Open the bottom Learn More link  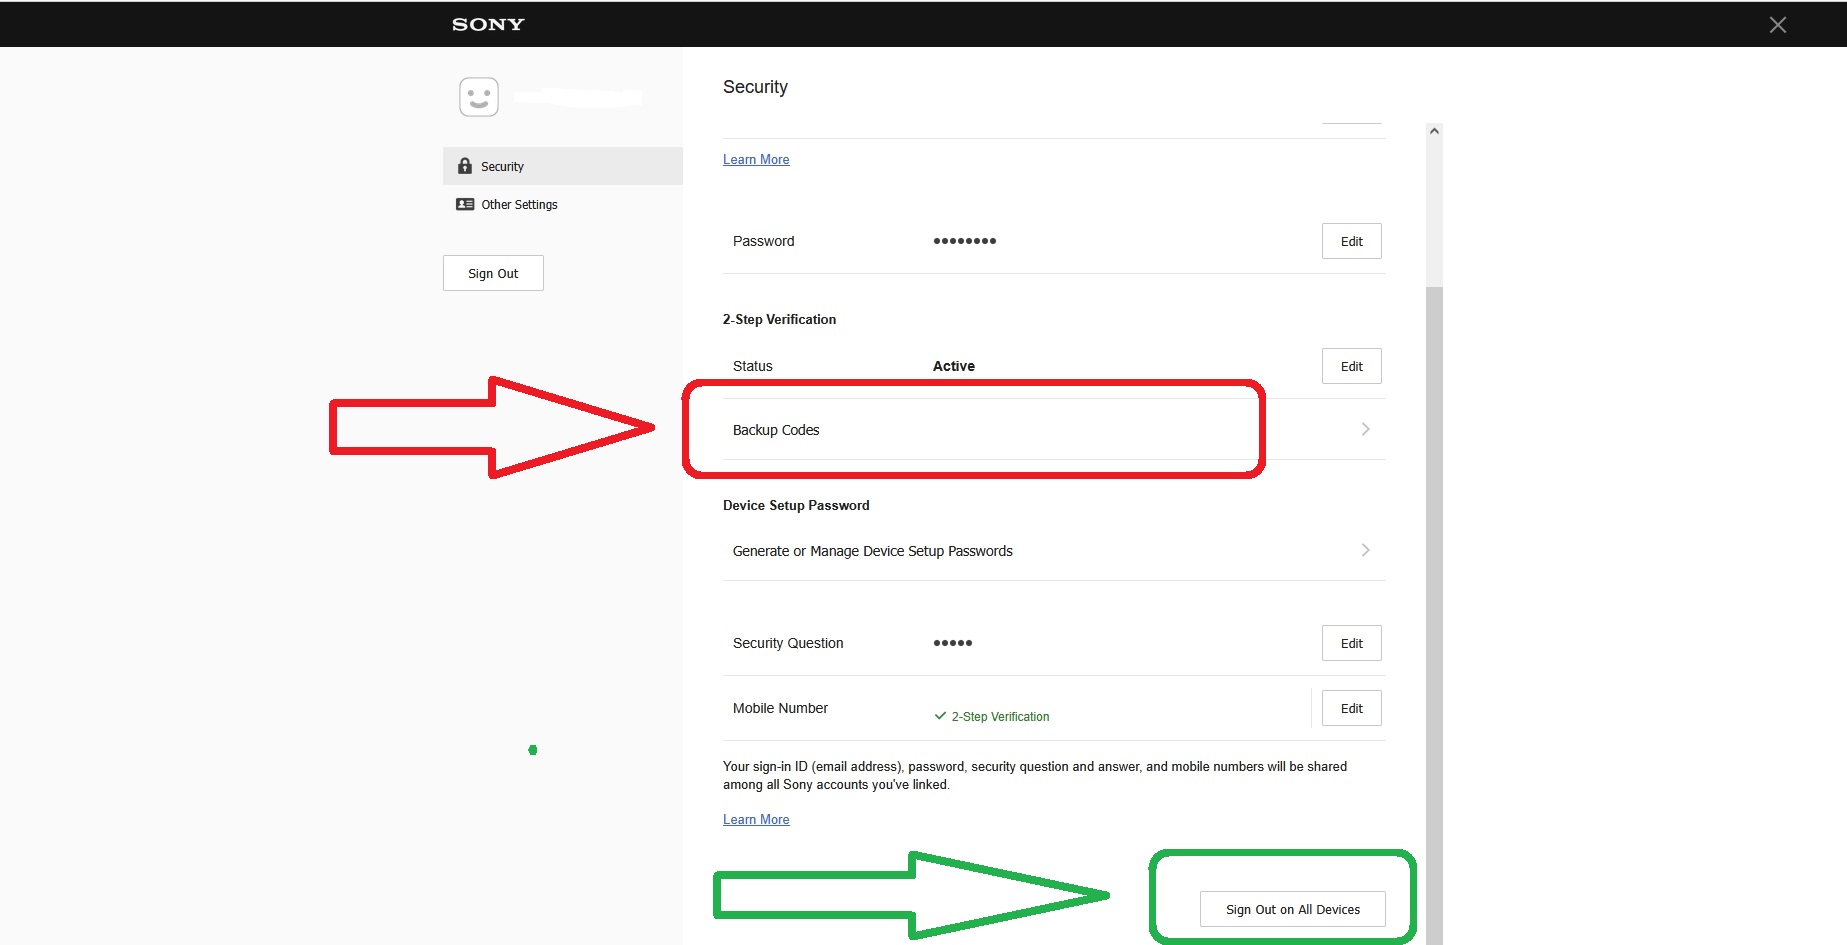756,820
